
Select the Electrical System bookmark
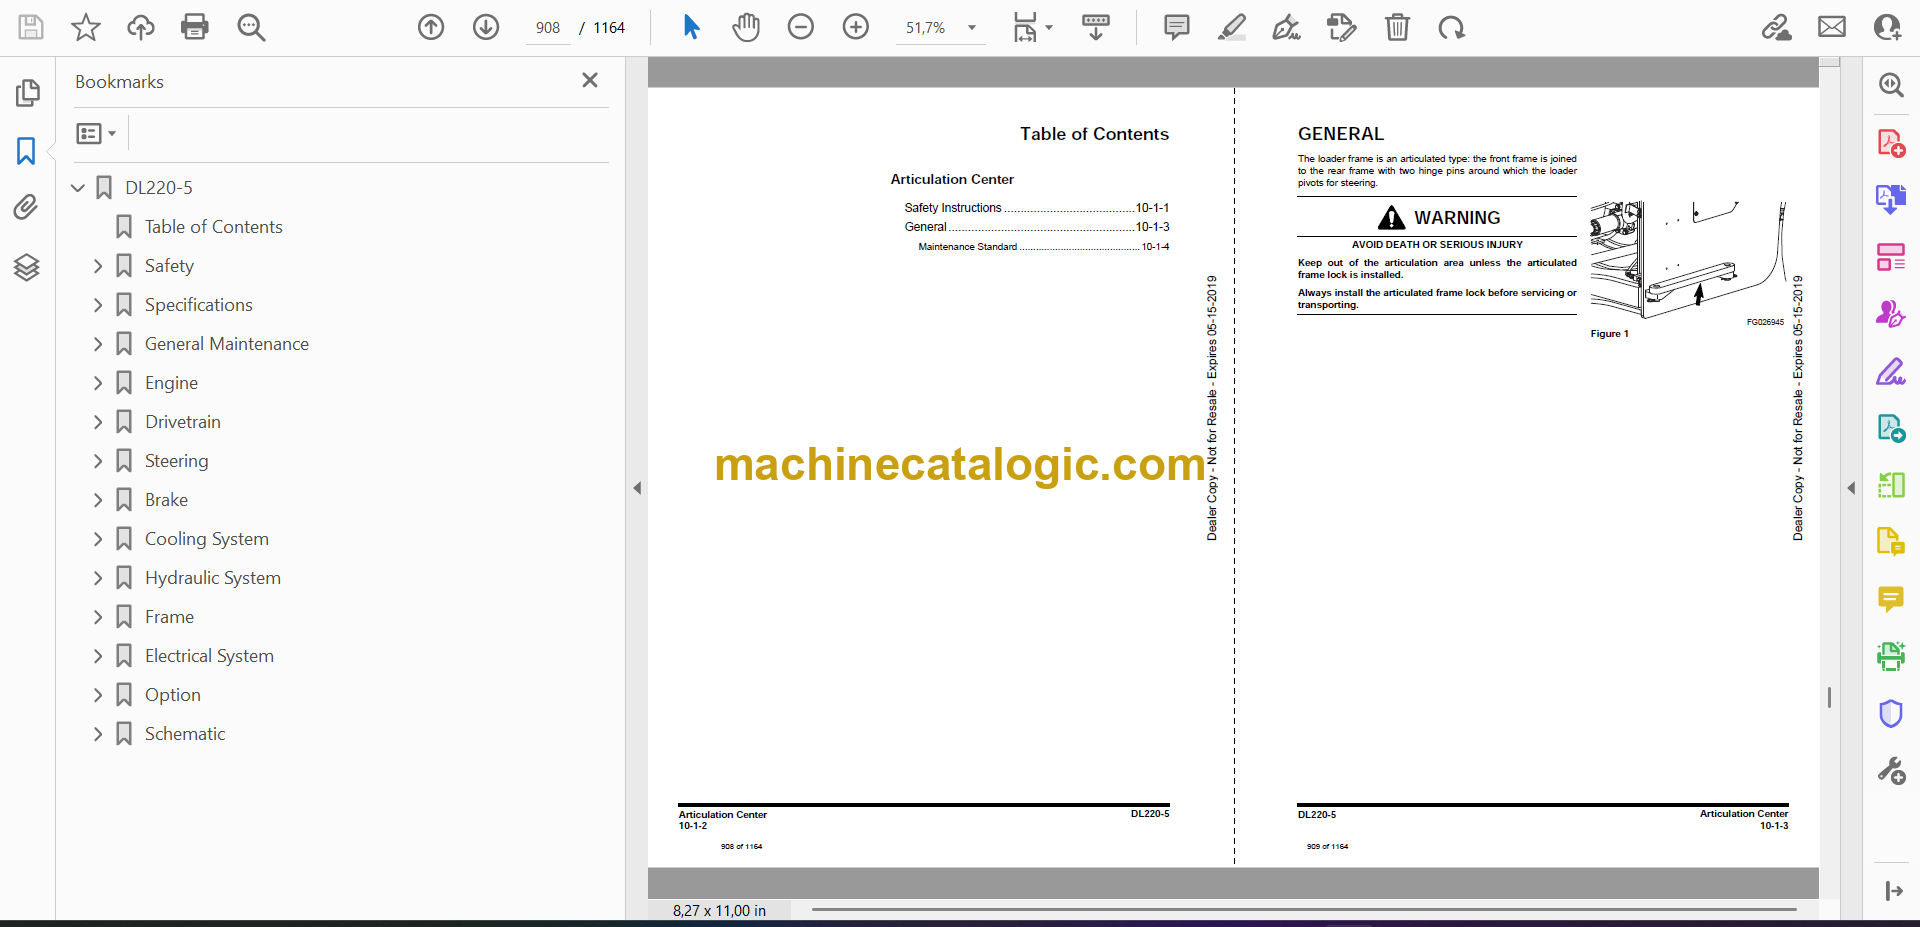(209, 656)
